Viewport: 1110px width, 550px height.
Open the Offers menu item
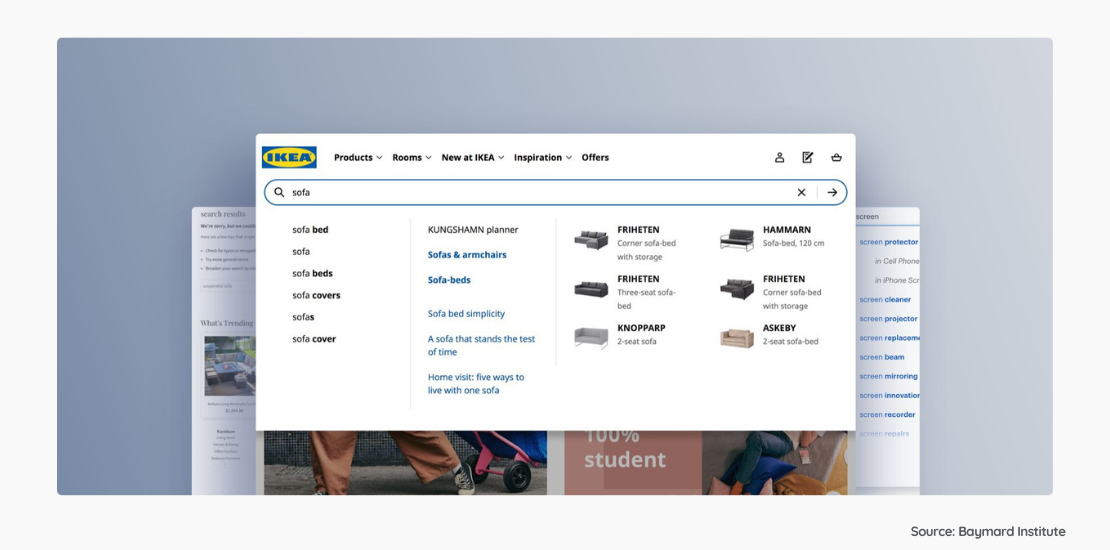pos(595,157)
